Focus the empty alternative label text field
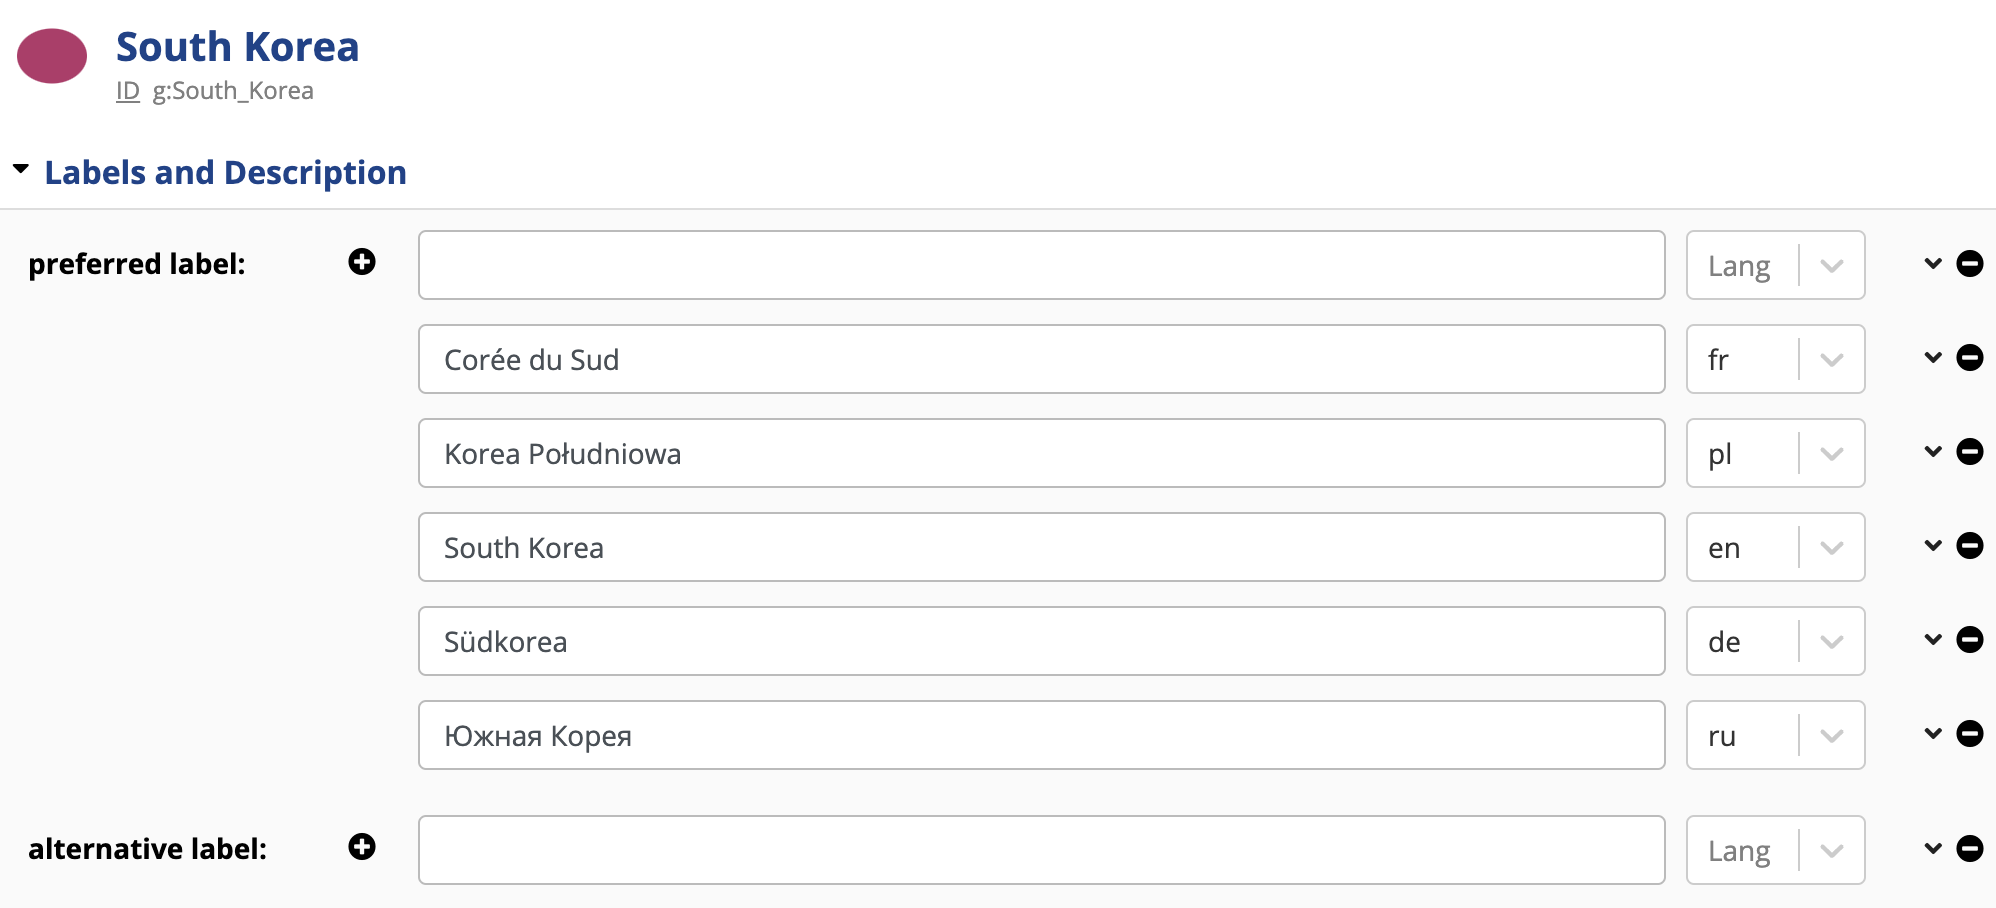 point(1041,850)
